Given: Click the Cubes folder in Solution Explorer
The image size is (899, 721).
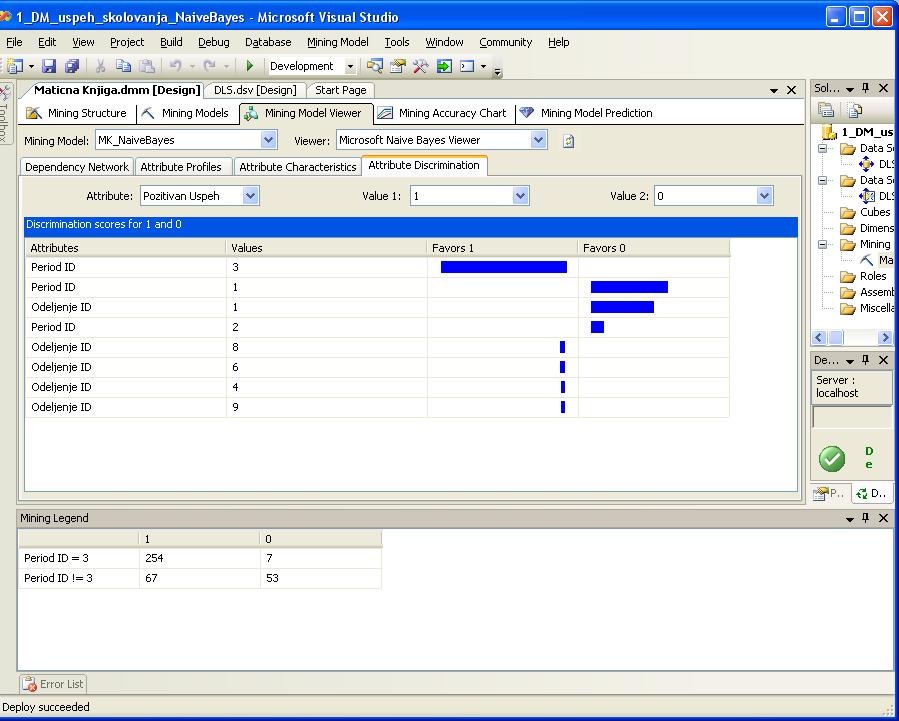Looking at the screenshot, I should [x=866, y=213].
